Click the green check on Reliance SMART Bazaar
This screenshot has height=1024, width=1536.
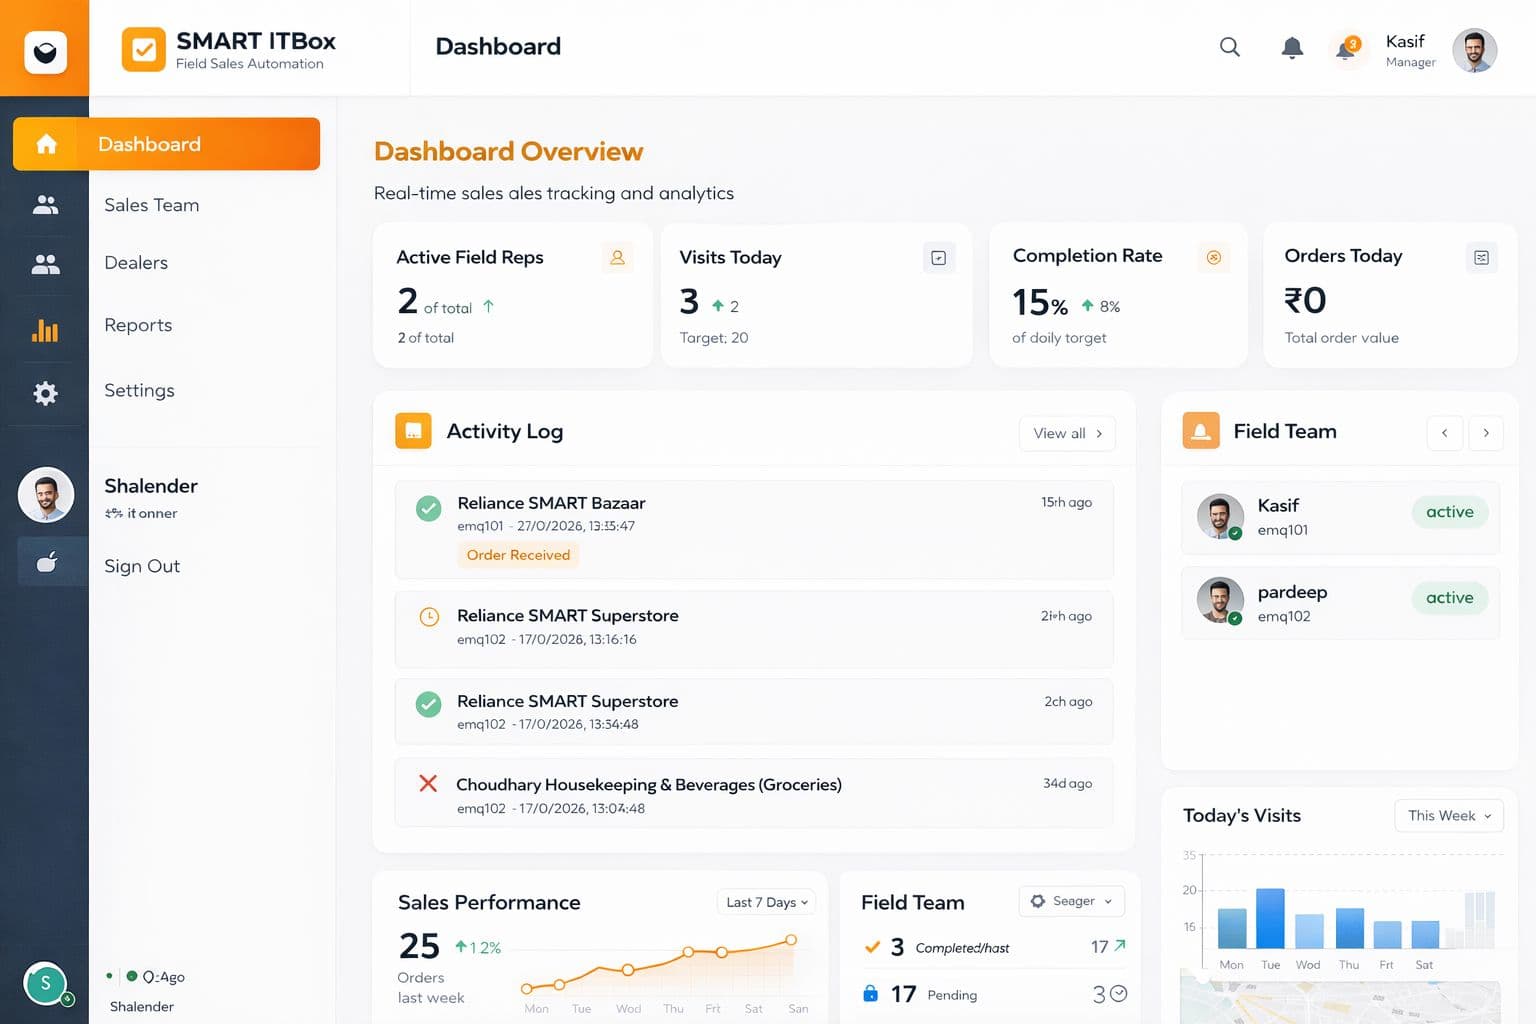[x=429, y=508]
